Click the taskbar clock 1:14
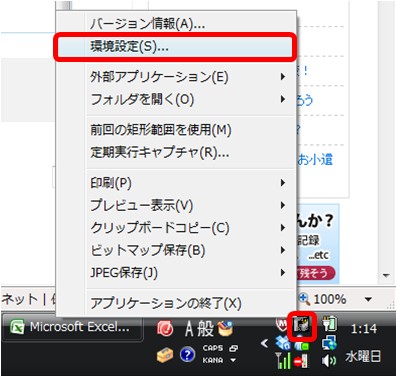Image resolution: width=397 pixels, height=377 pixels. pyautogui.click(x=364, y=329)
